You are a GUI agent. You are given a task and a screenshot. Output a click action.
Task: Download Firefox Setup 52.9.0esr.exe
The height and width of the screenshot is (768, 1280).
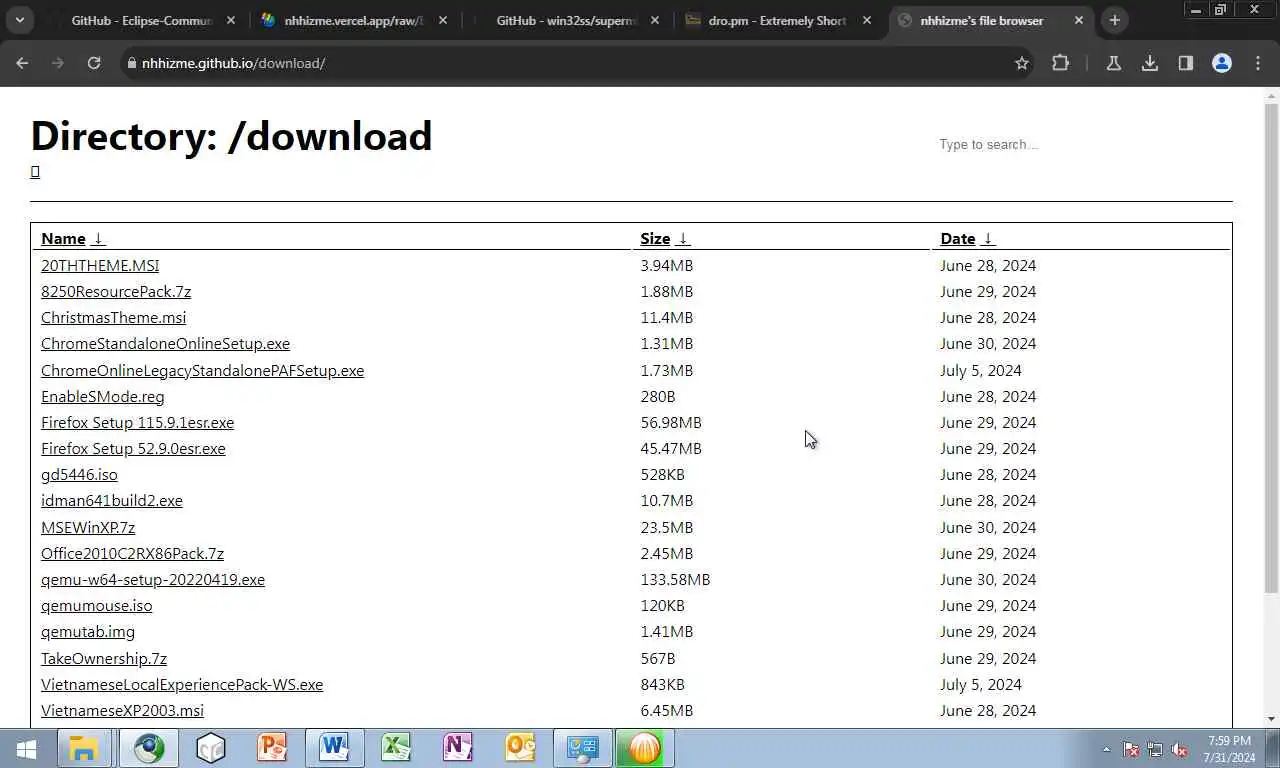click(133, 448)
